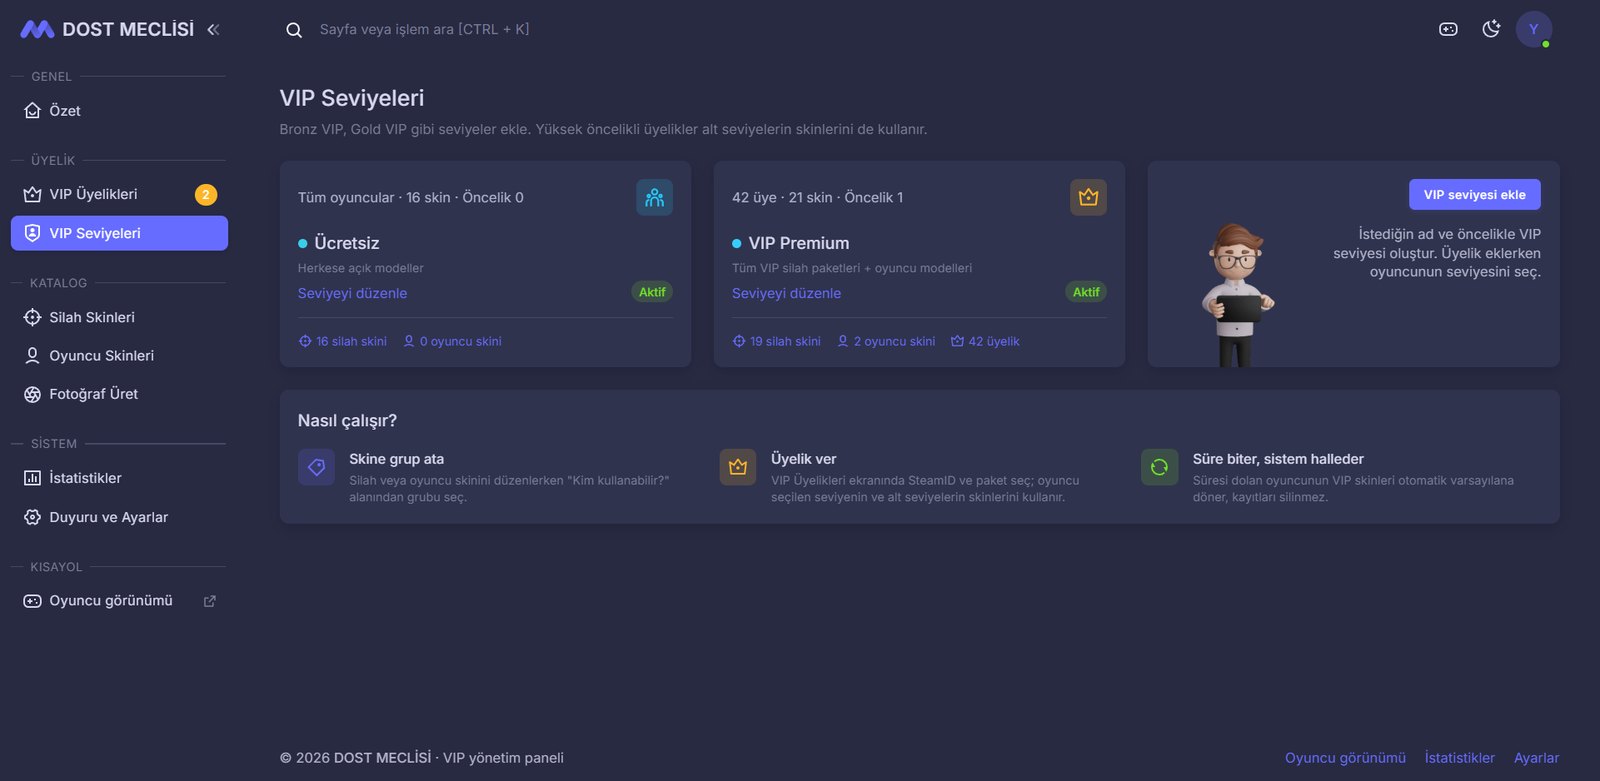Toggle dark mode with the moon icon
This screenshot has height=781, width=1600.
tap(1491, 29)
